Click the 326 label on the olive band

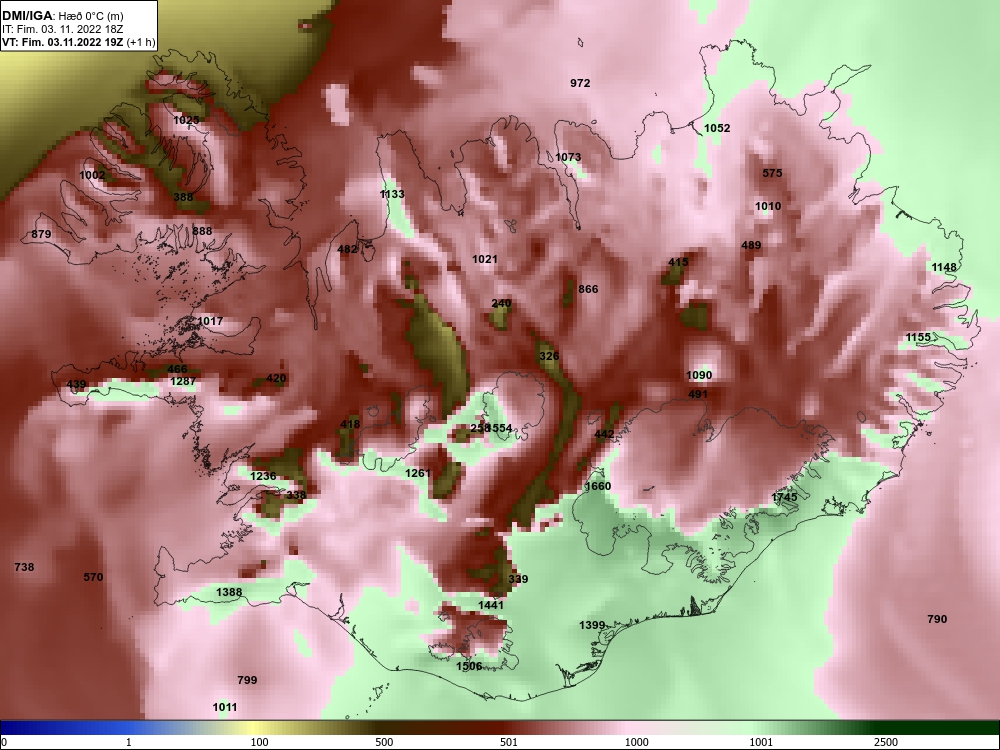[548, 357]
